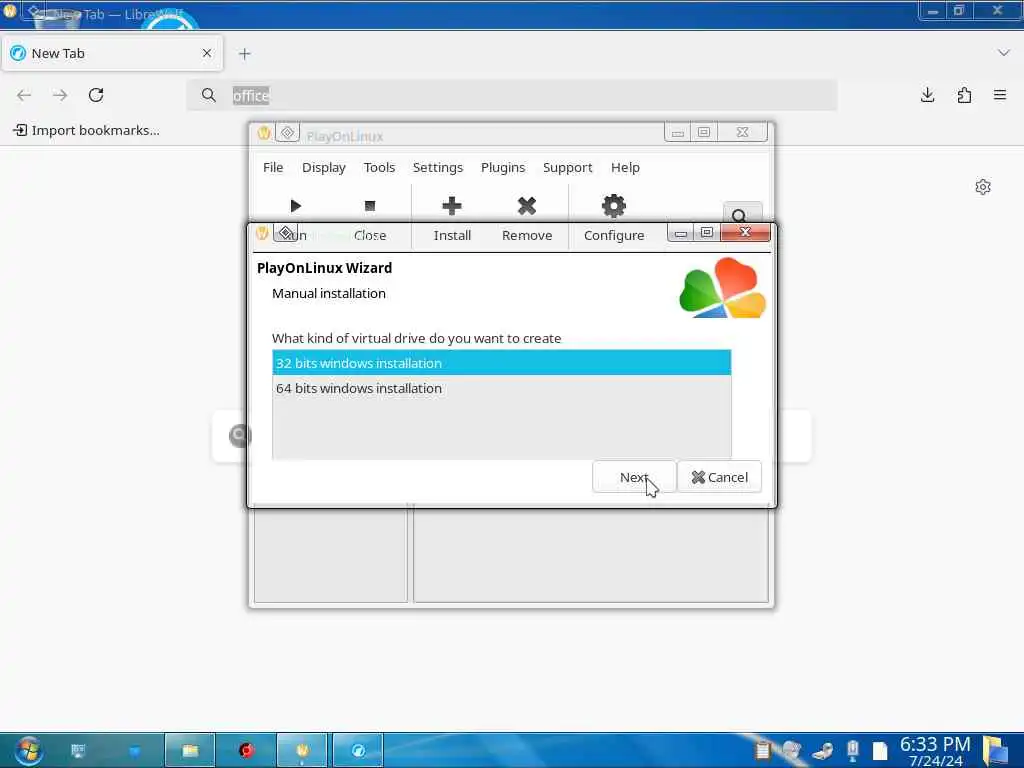Image resolution: width=1024 pixels, height=768 pixels.
Task: Go forward in the browser
Action: pyautogui.click(x=60, y=95)
